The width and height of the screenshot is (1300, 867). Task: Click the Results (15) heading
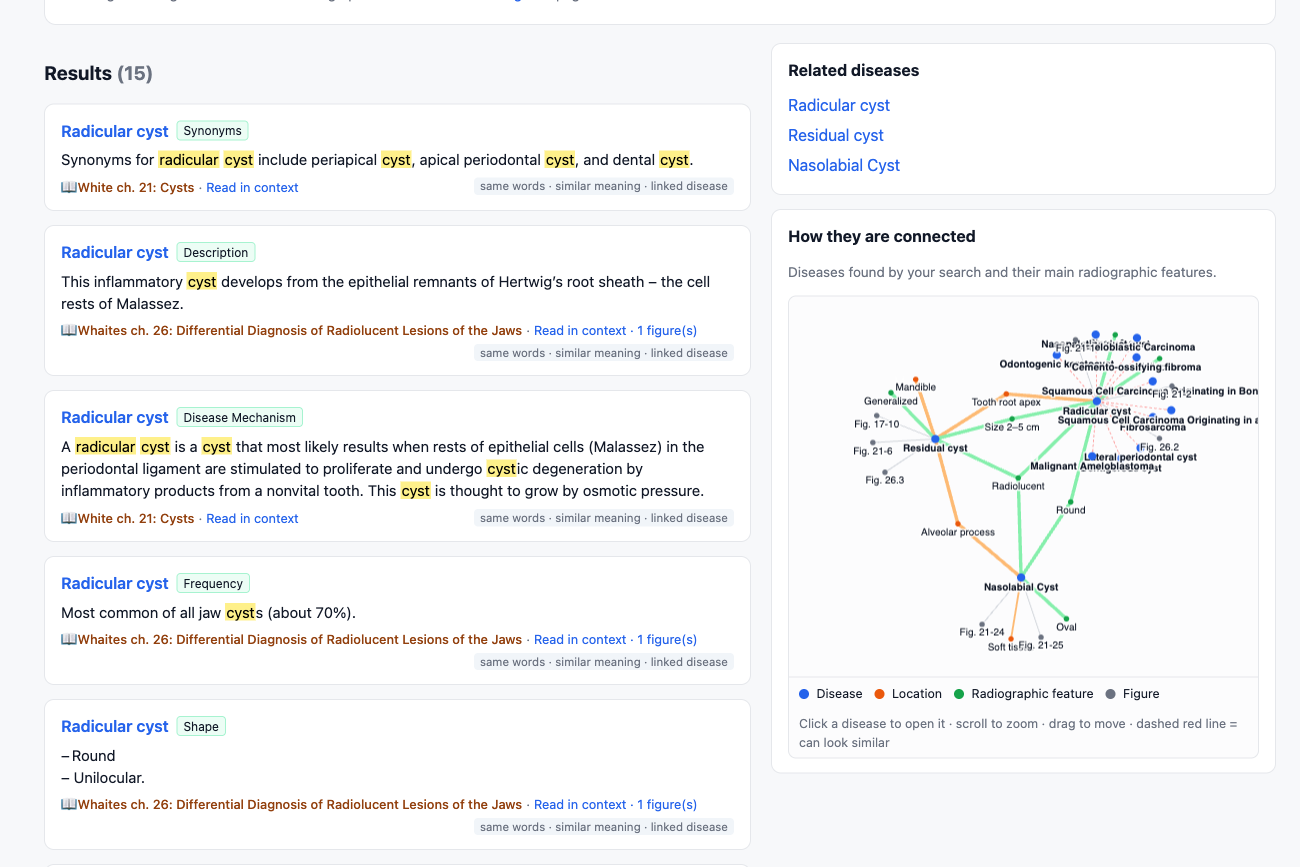[x=98, y=73]
